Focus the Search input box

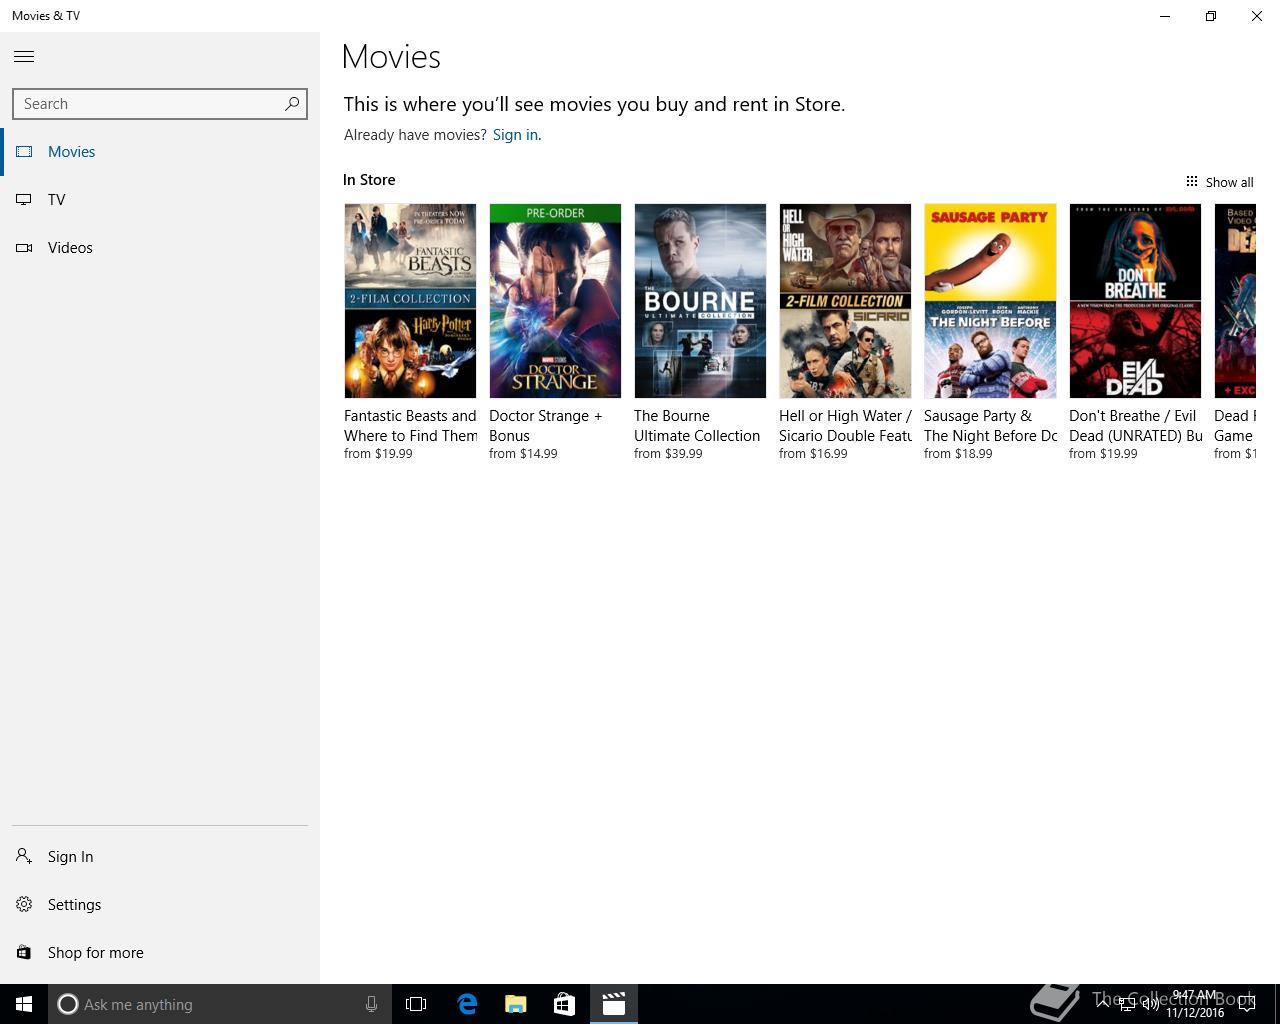[x=160, y=104]
